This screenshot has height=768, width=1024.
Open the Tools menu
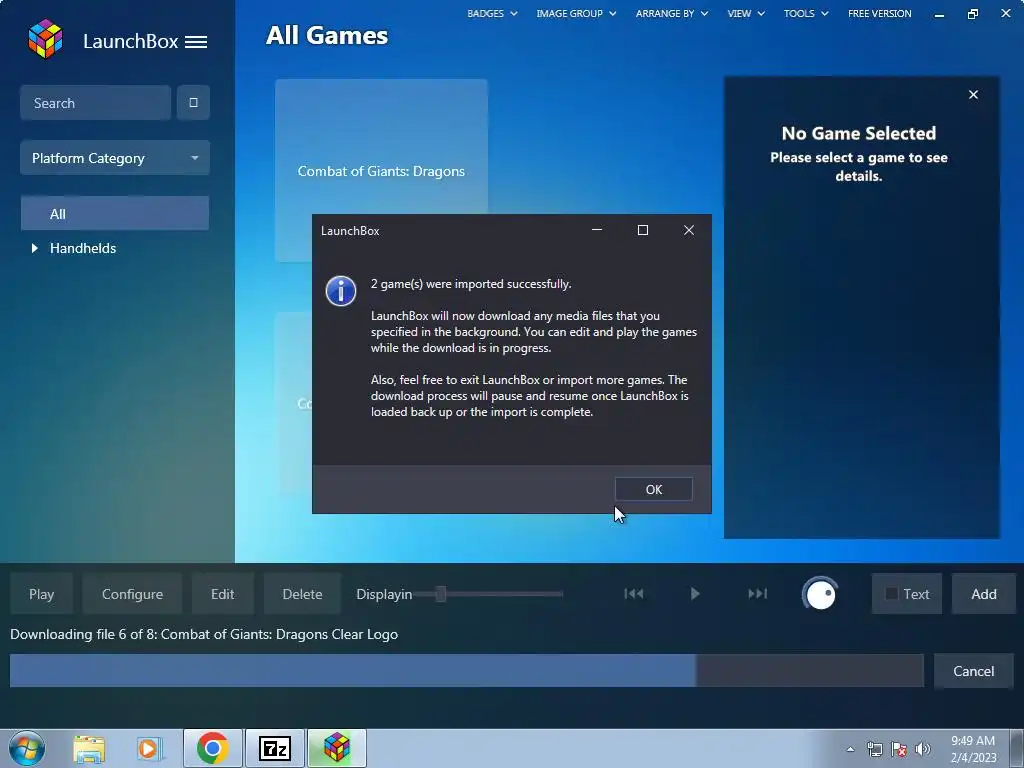pos(806,13)
